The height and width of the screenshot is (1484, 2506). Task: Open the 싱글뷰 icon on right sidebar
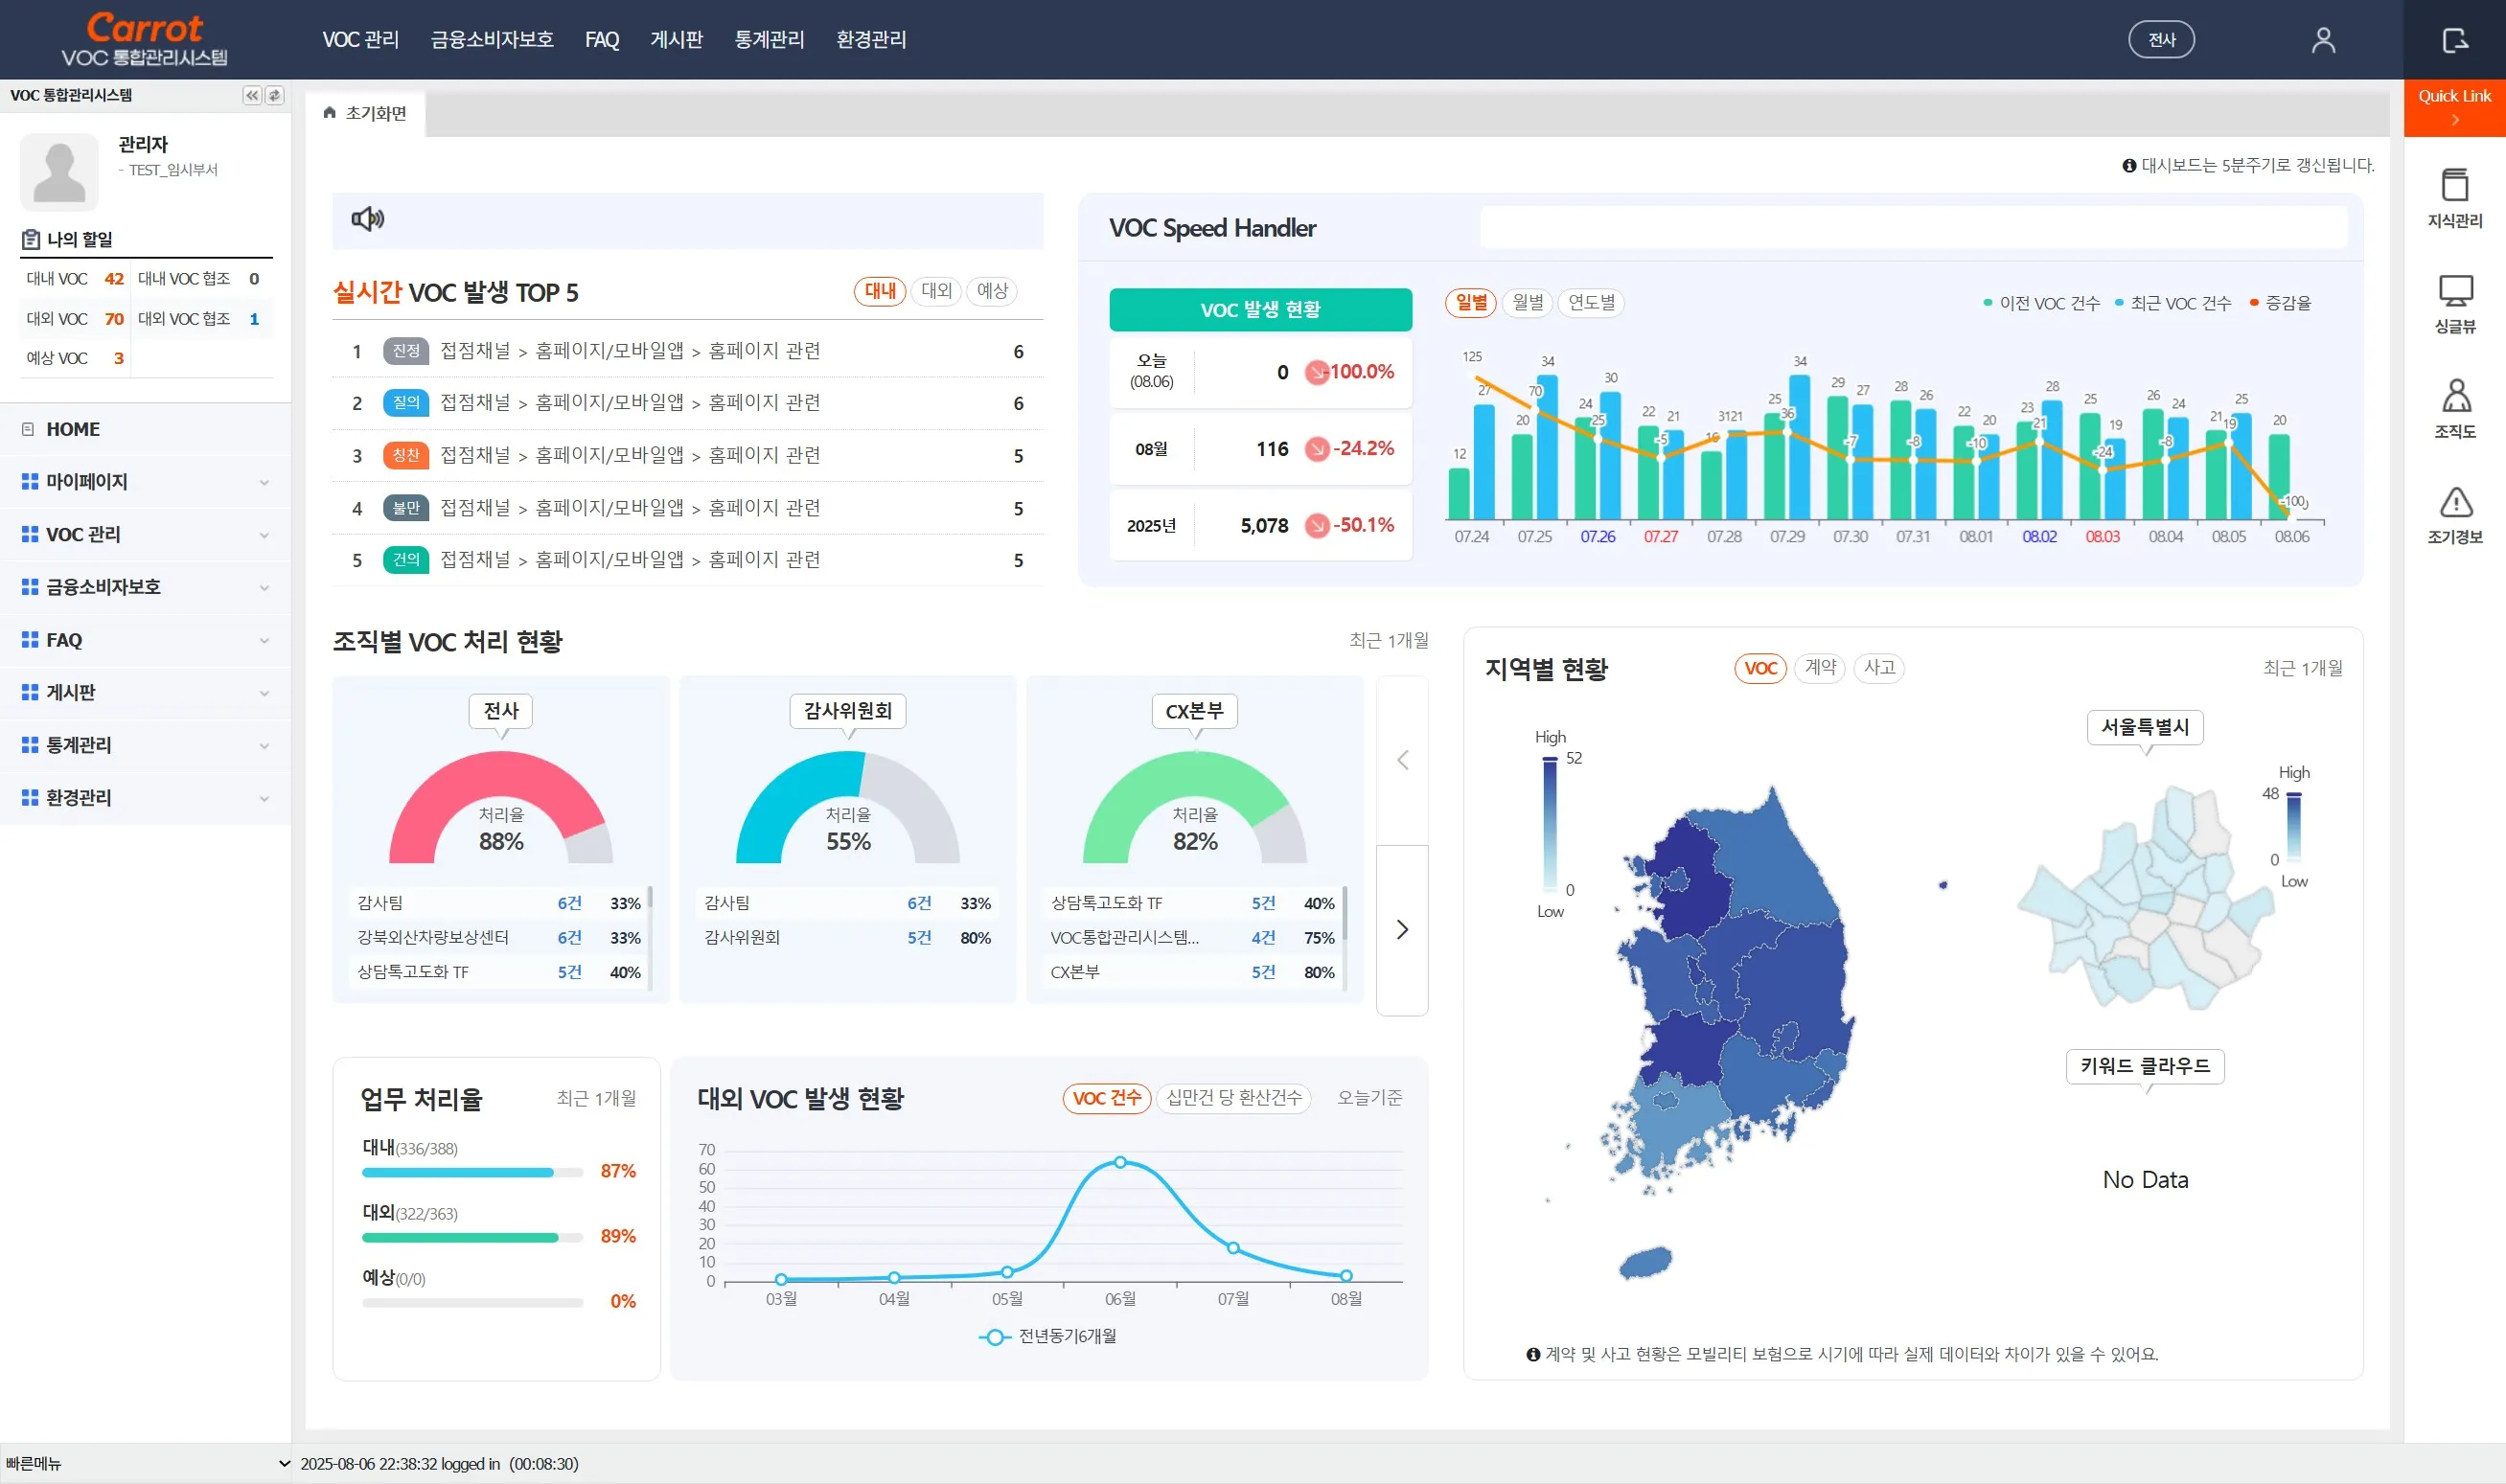coord(2455,305)
